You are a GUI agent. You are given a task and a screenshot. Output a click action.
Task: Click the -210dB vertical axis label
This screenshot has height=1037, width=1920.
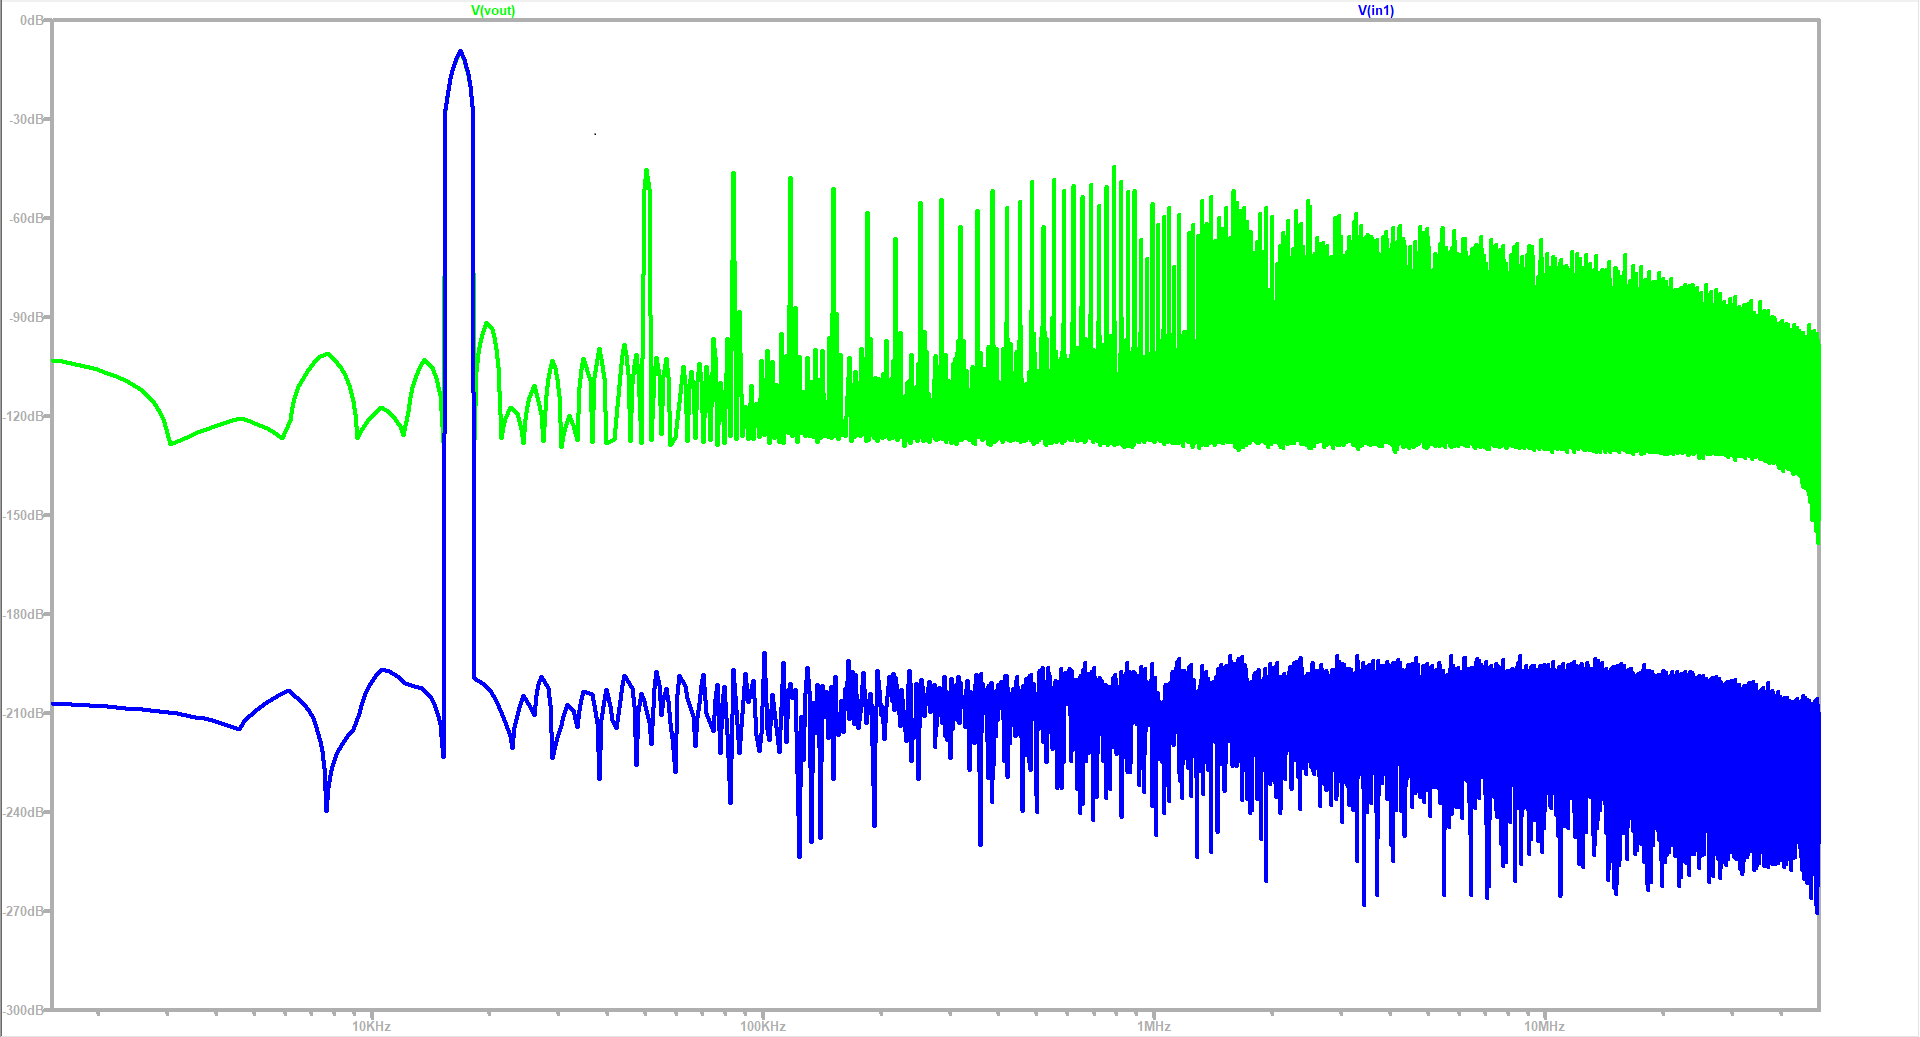(x=25, y=713)
